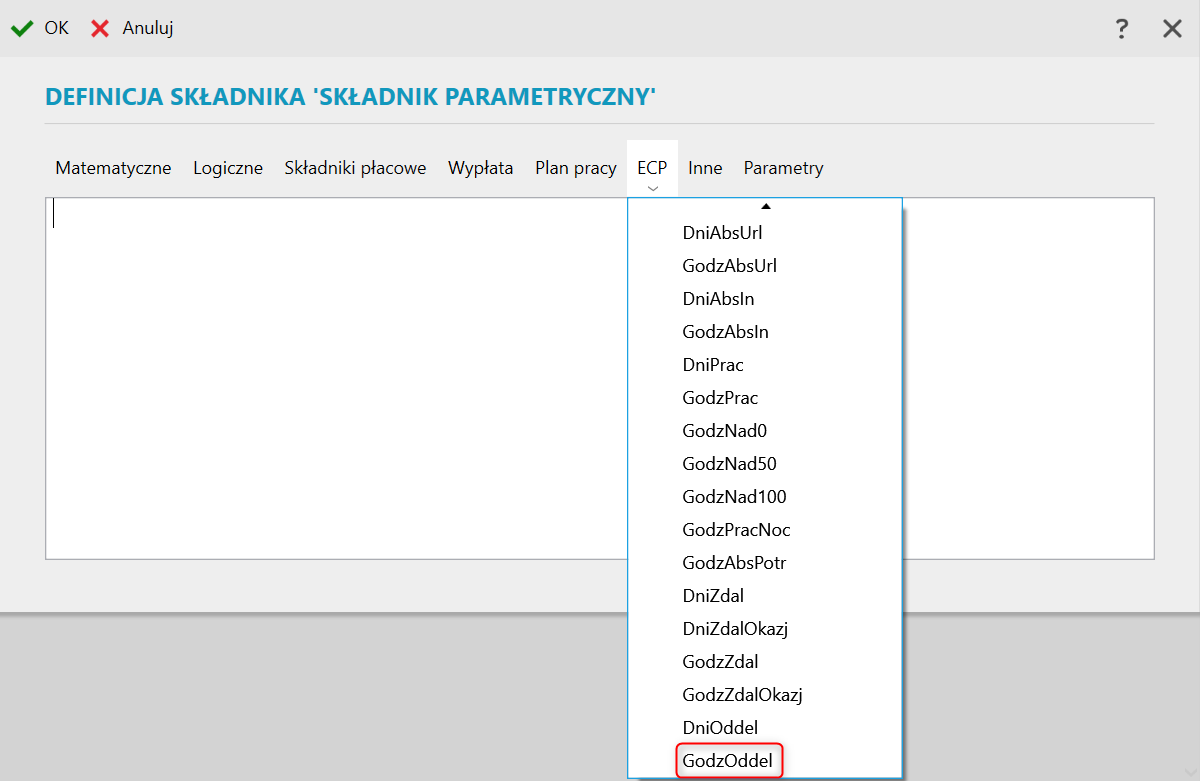Image resolution: width=1200 pixels, height=781 pixels.
Task: Select the DniZdalOkazj entry
Action: click(x=736, y=629)
